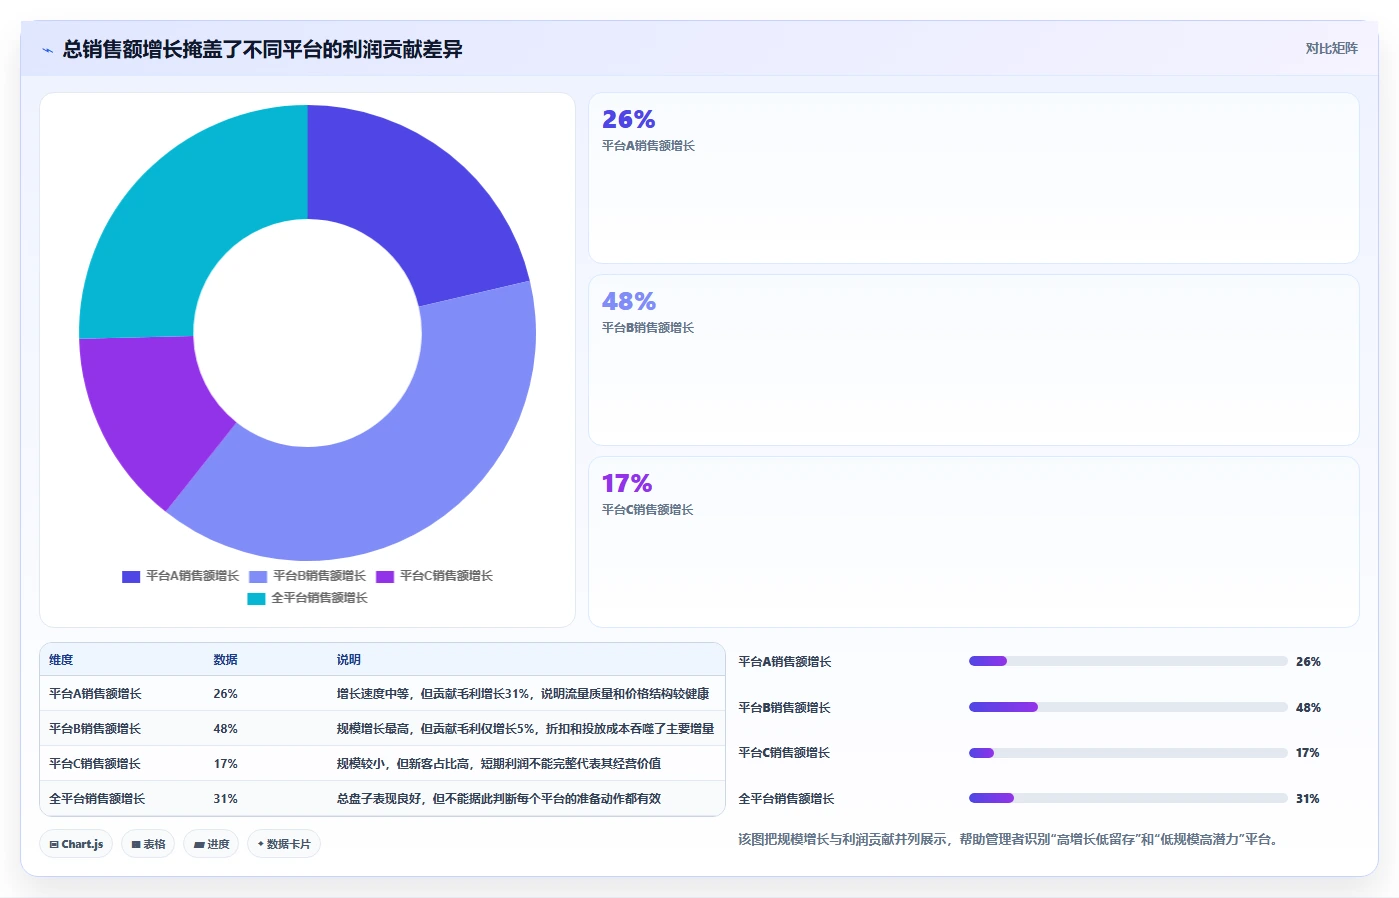This screenshot has height=898, width=1399.
Task: Click the 平台C销售额增长 progress bar
Action: click(1128, 753)
